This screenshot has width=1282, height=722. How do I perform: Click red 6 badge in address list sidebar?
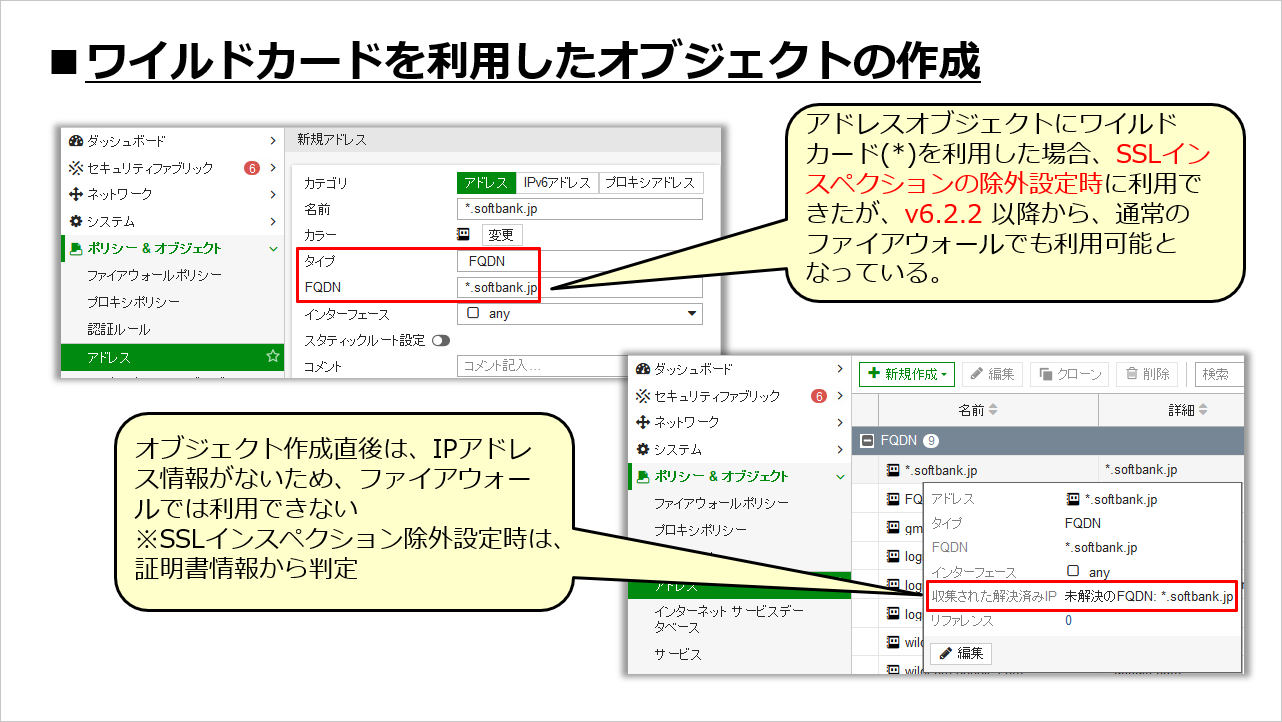coord(819,396)
